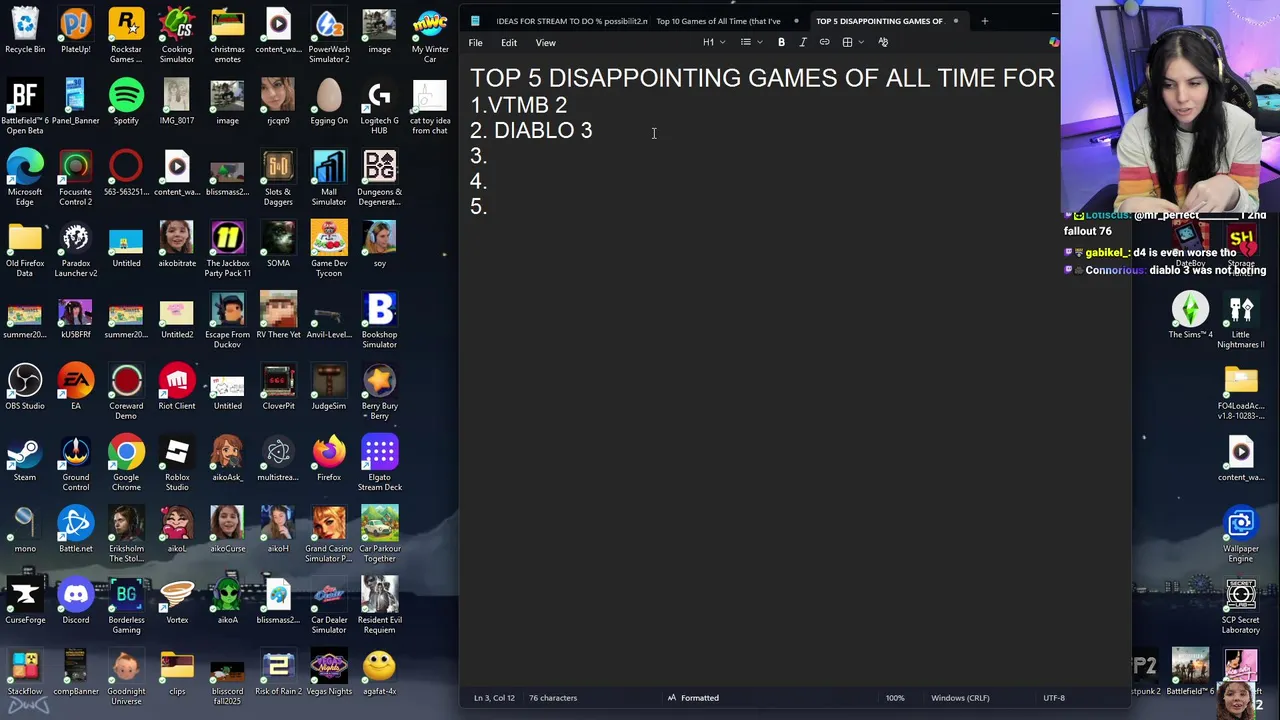1280x720 pixels.
Task: Open Steam desktop icon
Action: tap(25, 458)
